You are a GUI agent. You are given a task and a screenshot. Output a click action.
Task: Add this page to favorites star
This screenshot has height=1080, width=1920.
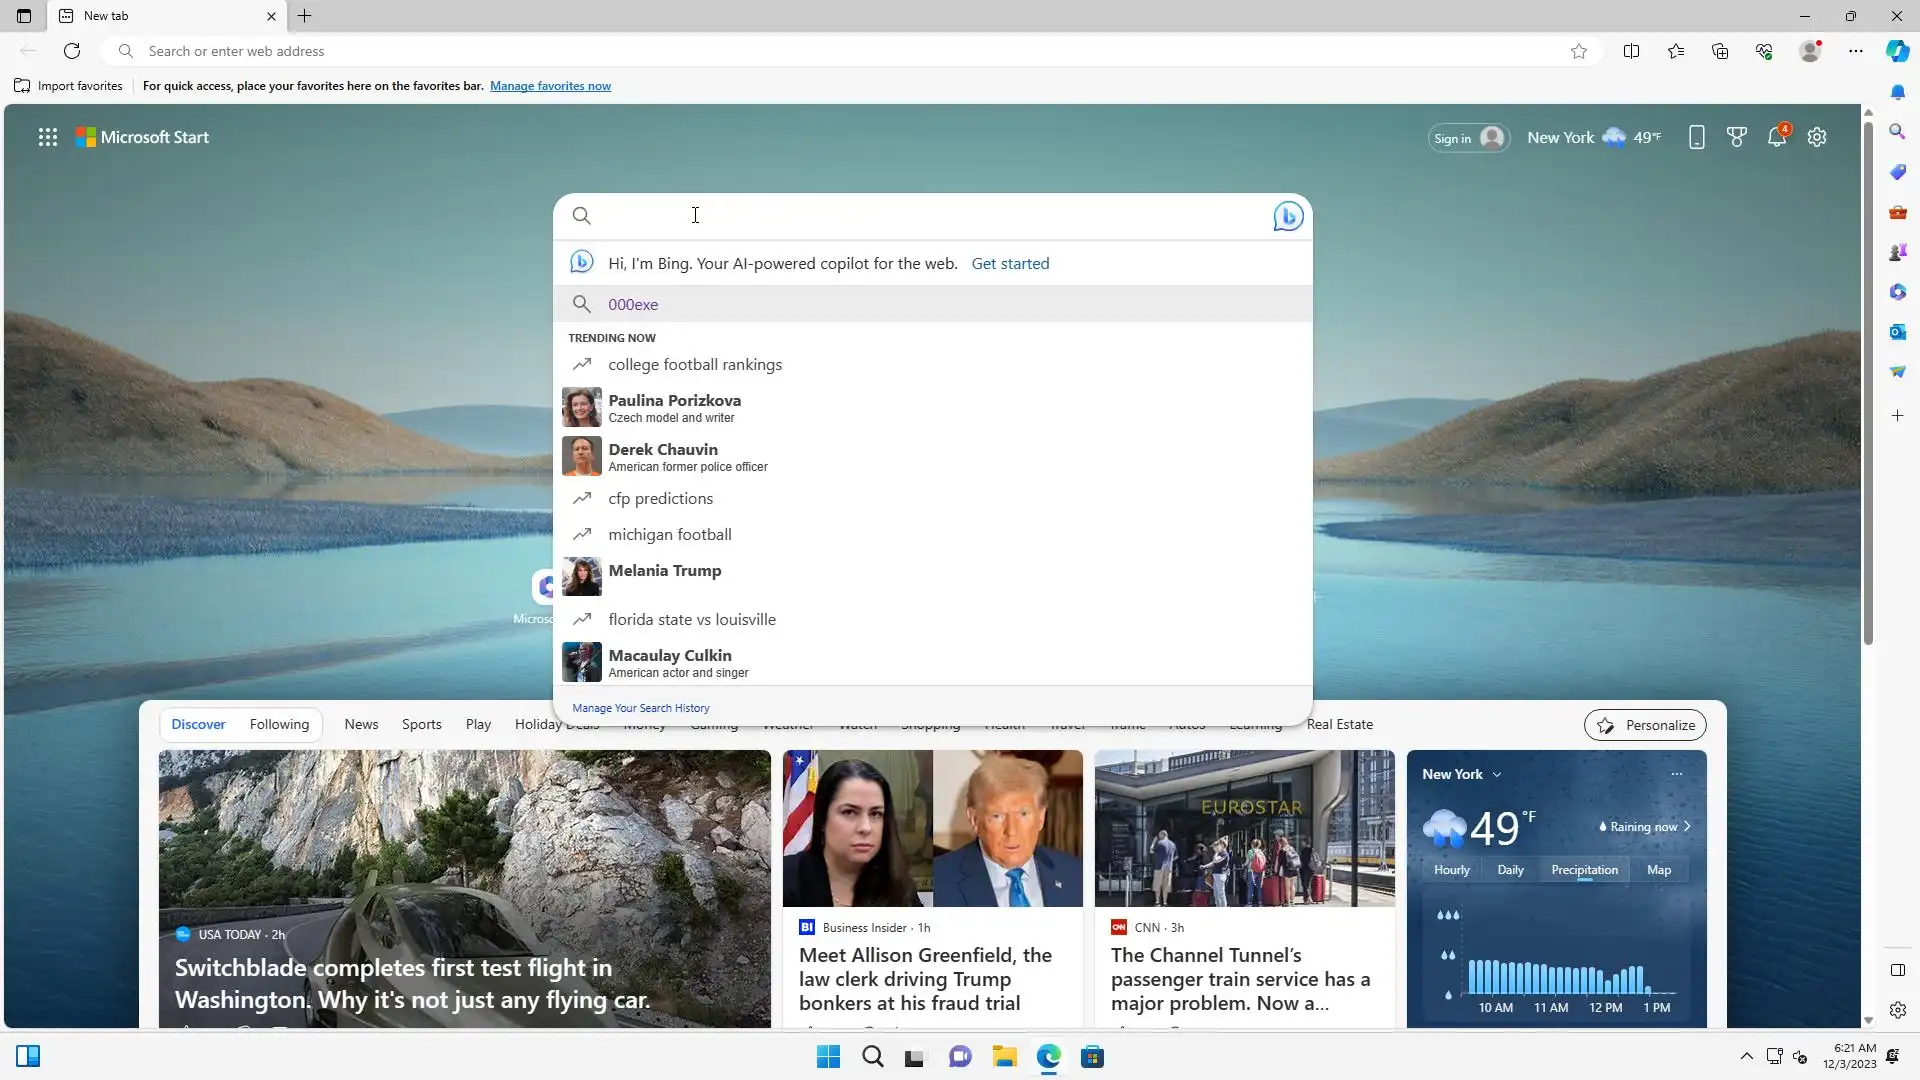(x=1578, y=51)
